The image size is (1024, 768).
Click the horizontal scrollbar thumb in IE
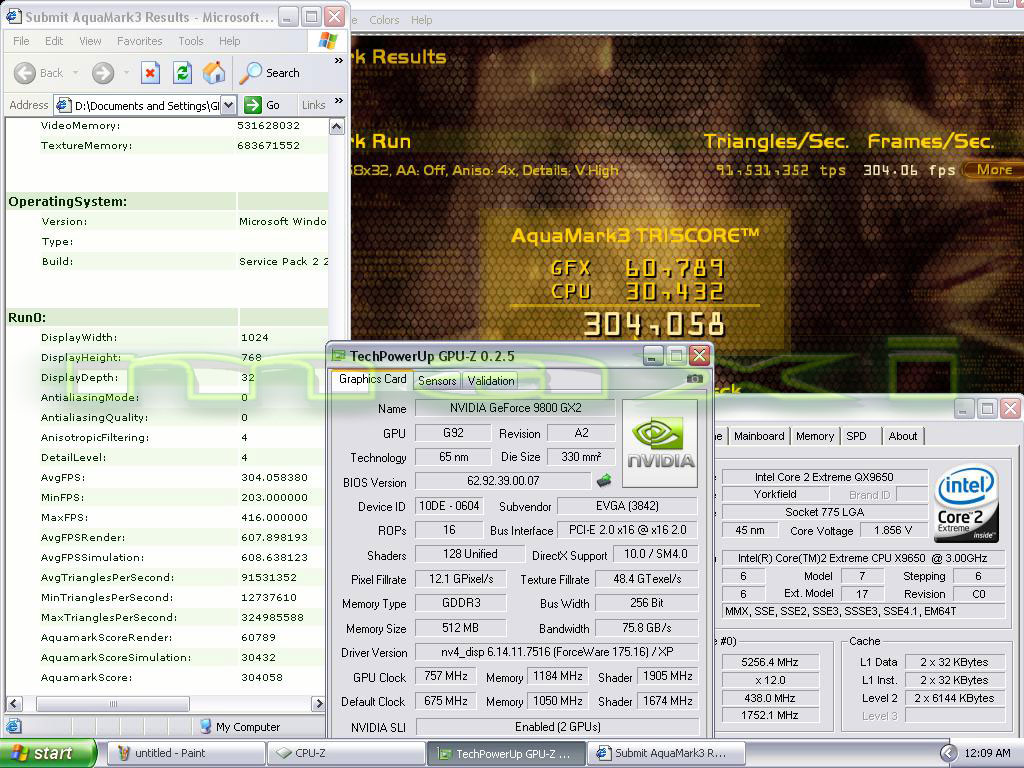point(113,703)
